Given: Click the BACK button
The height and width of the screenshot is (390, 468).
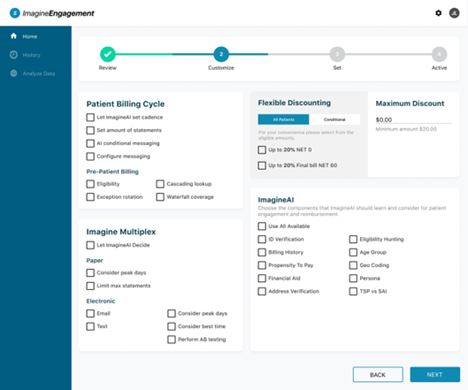Looking at the screenshot, I should coord(378,375).
